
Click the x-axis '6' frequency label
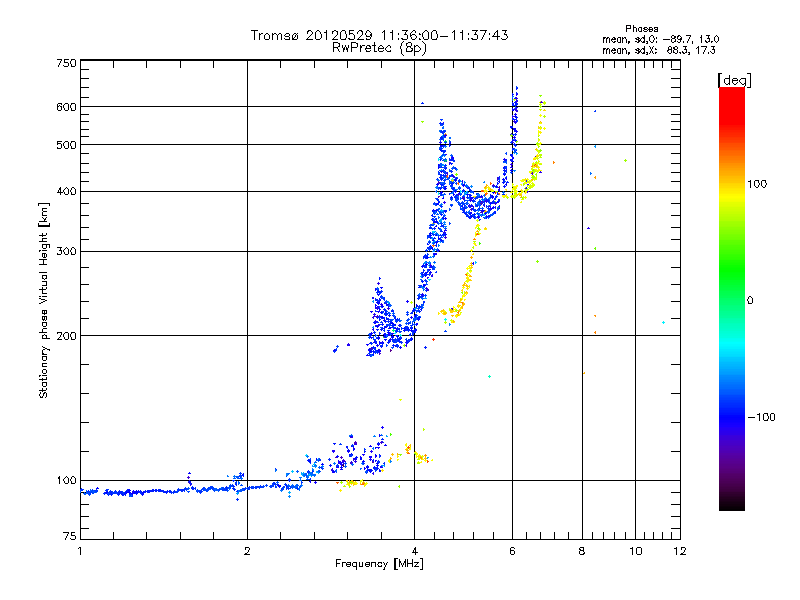pos(512,551)
